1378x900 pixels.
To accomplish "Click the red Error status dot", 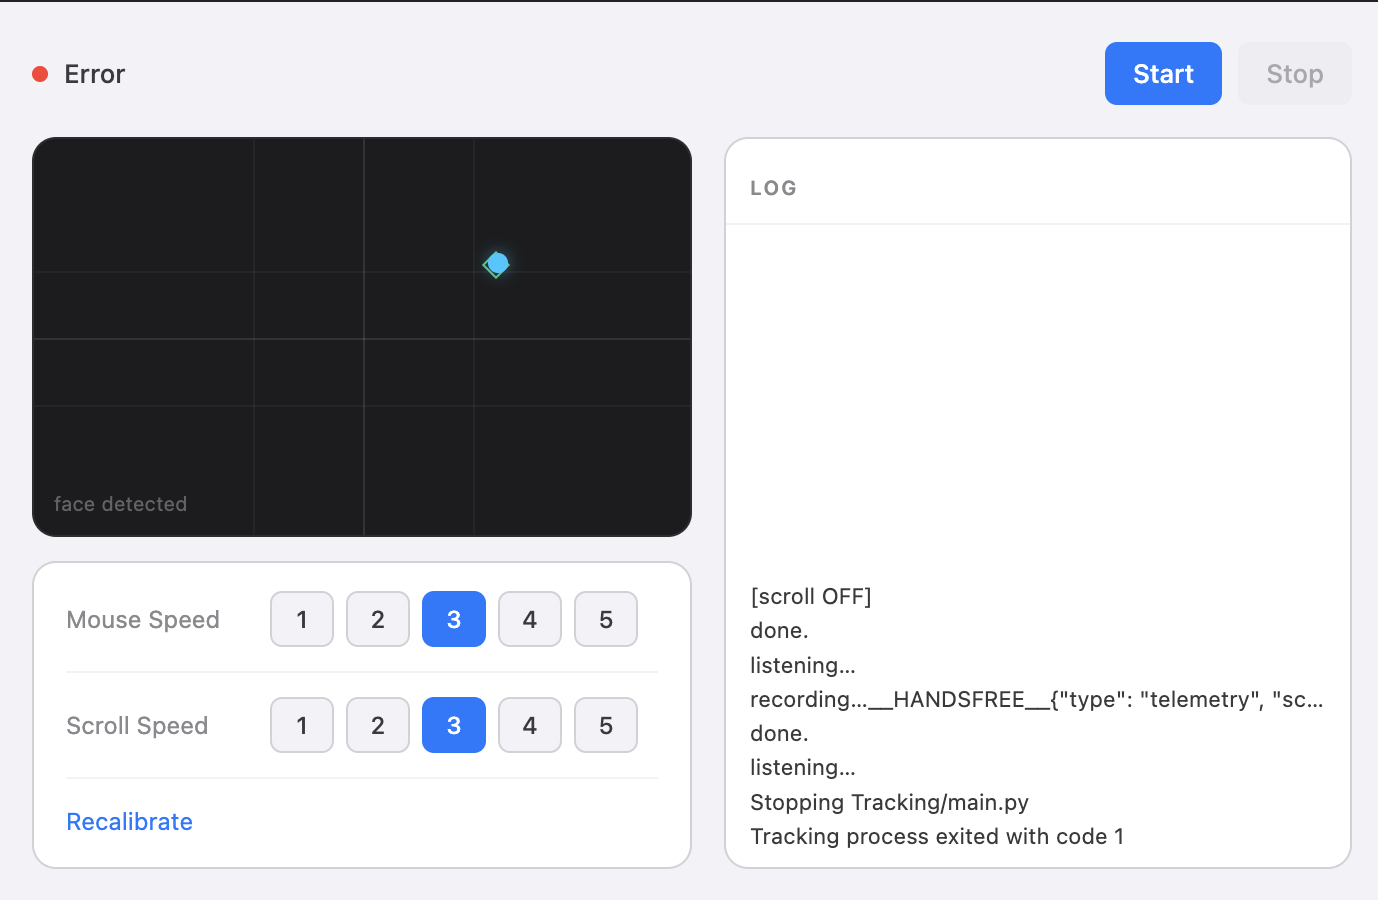I will click(x=40, y=74).
